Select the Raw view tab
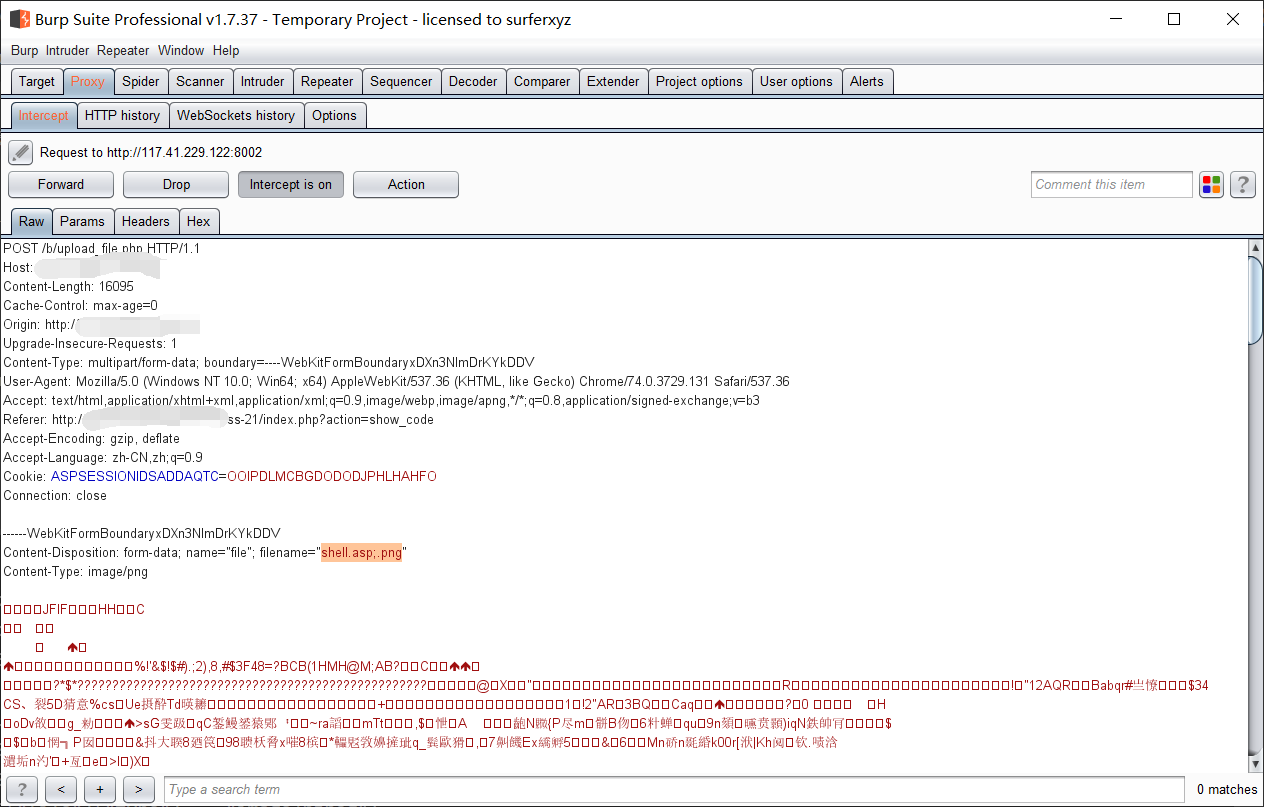Viewport: 1264px width, 807px height. pos(31,222)
